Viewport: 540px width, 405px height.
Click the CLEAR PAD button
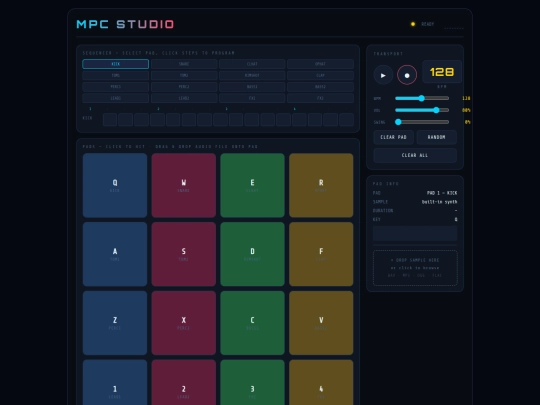(x=394, y=137)
